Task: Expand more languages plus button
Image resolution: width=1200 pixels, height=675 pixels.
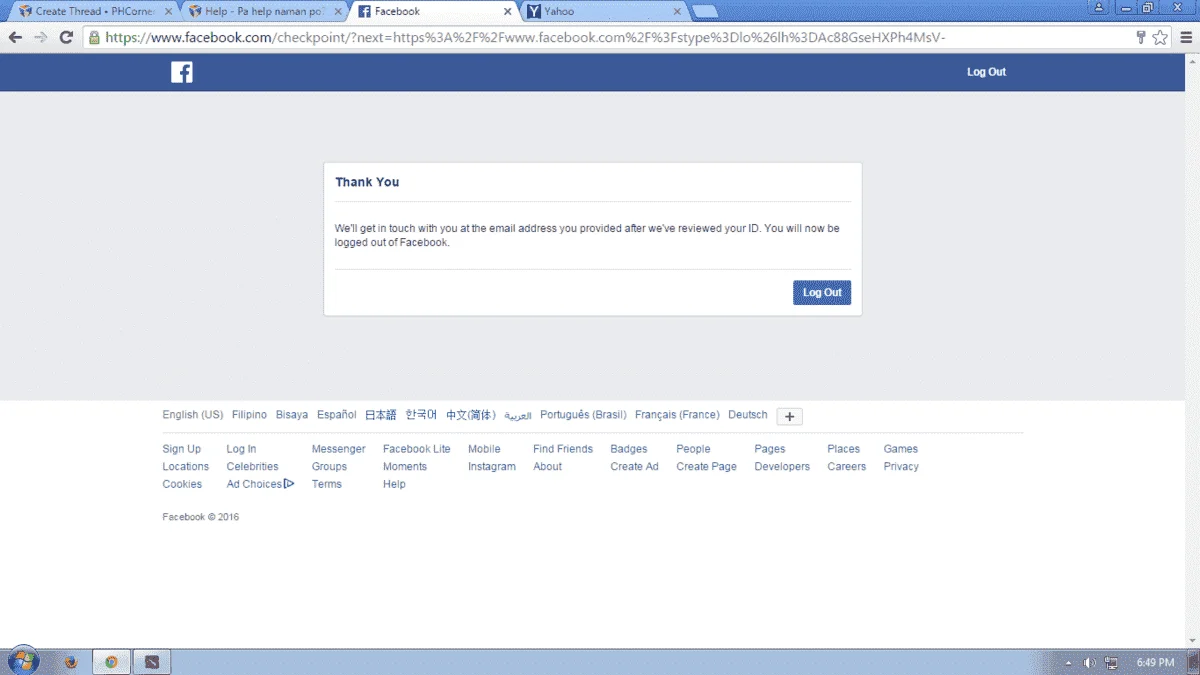Action: 789,416
